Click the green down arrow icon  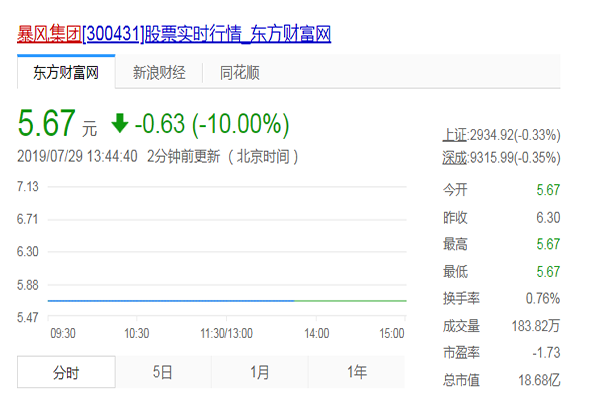click(120, 123)
